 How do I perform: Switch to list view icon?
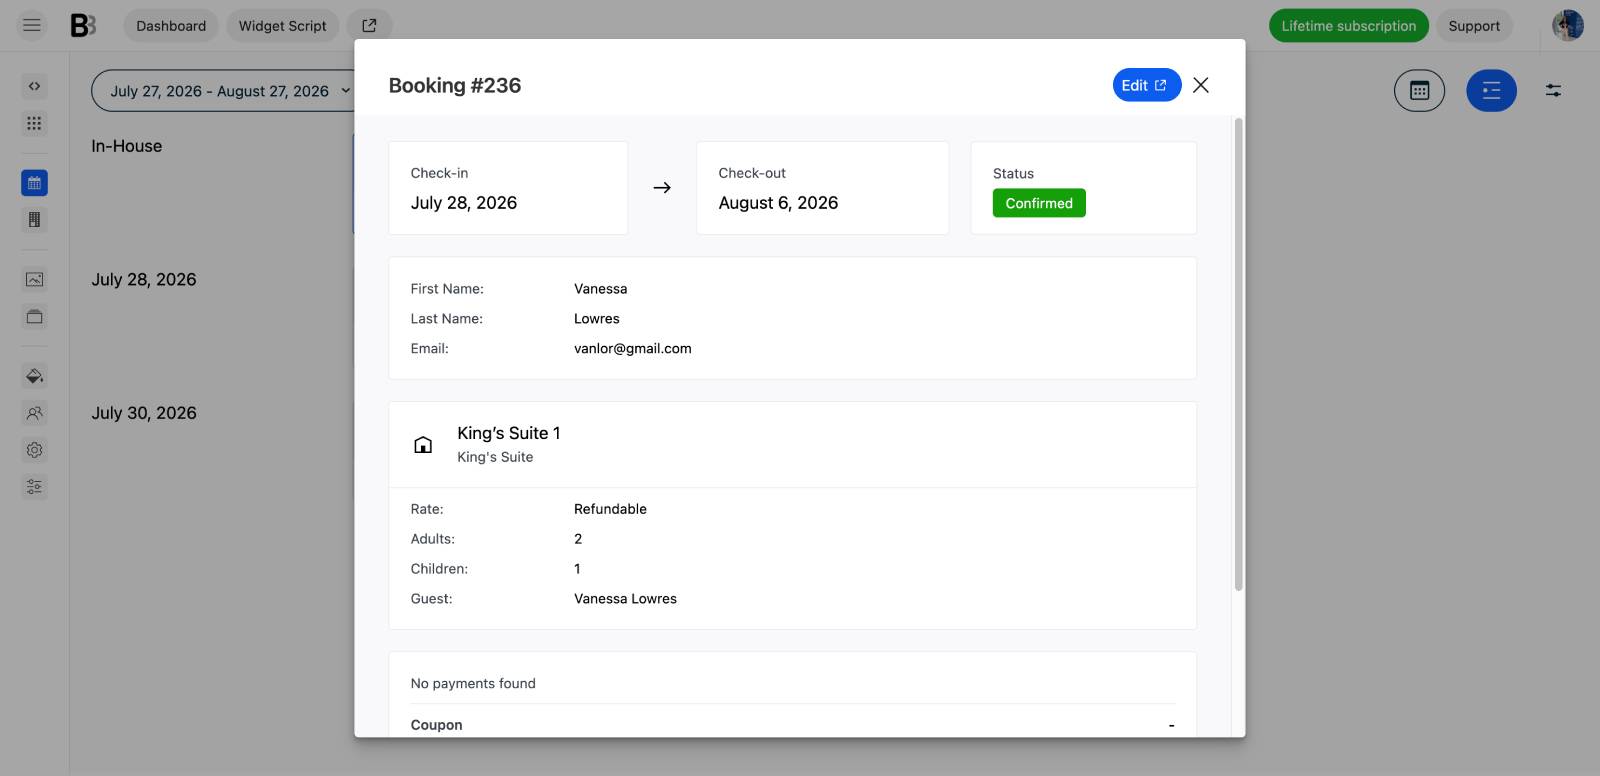coord(1491,91)
